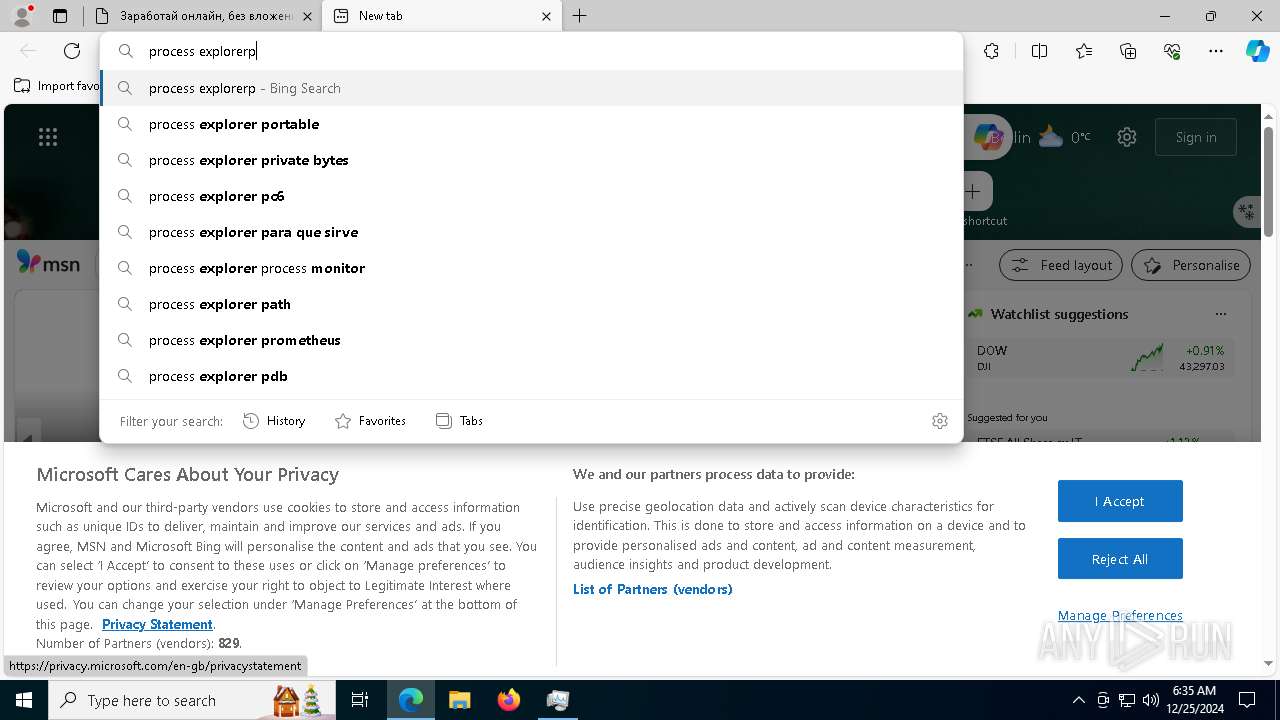This screenshot has height=720, width=1280.
Task: Choose 'process explorer portable' suggestion
Action: point(531,124)
